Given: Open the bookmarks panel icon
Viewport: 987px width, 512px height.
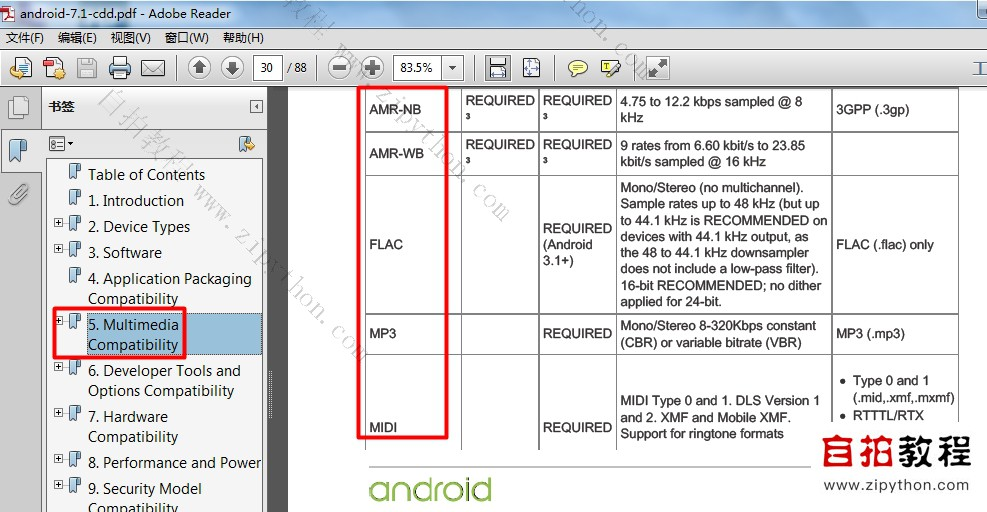Looking at the screenshot, I should tap(19, 150).
